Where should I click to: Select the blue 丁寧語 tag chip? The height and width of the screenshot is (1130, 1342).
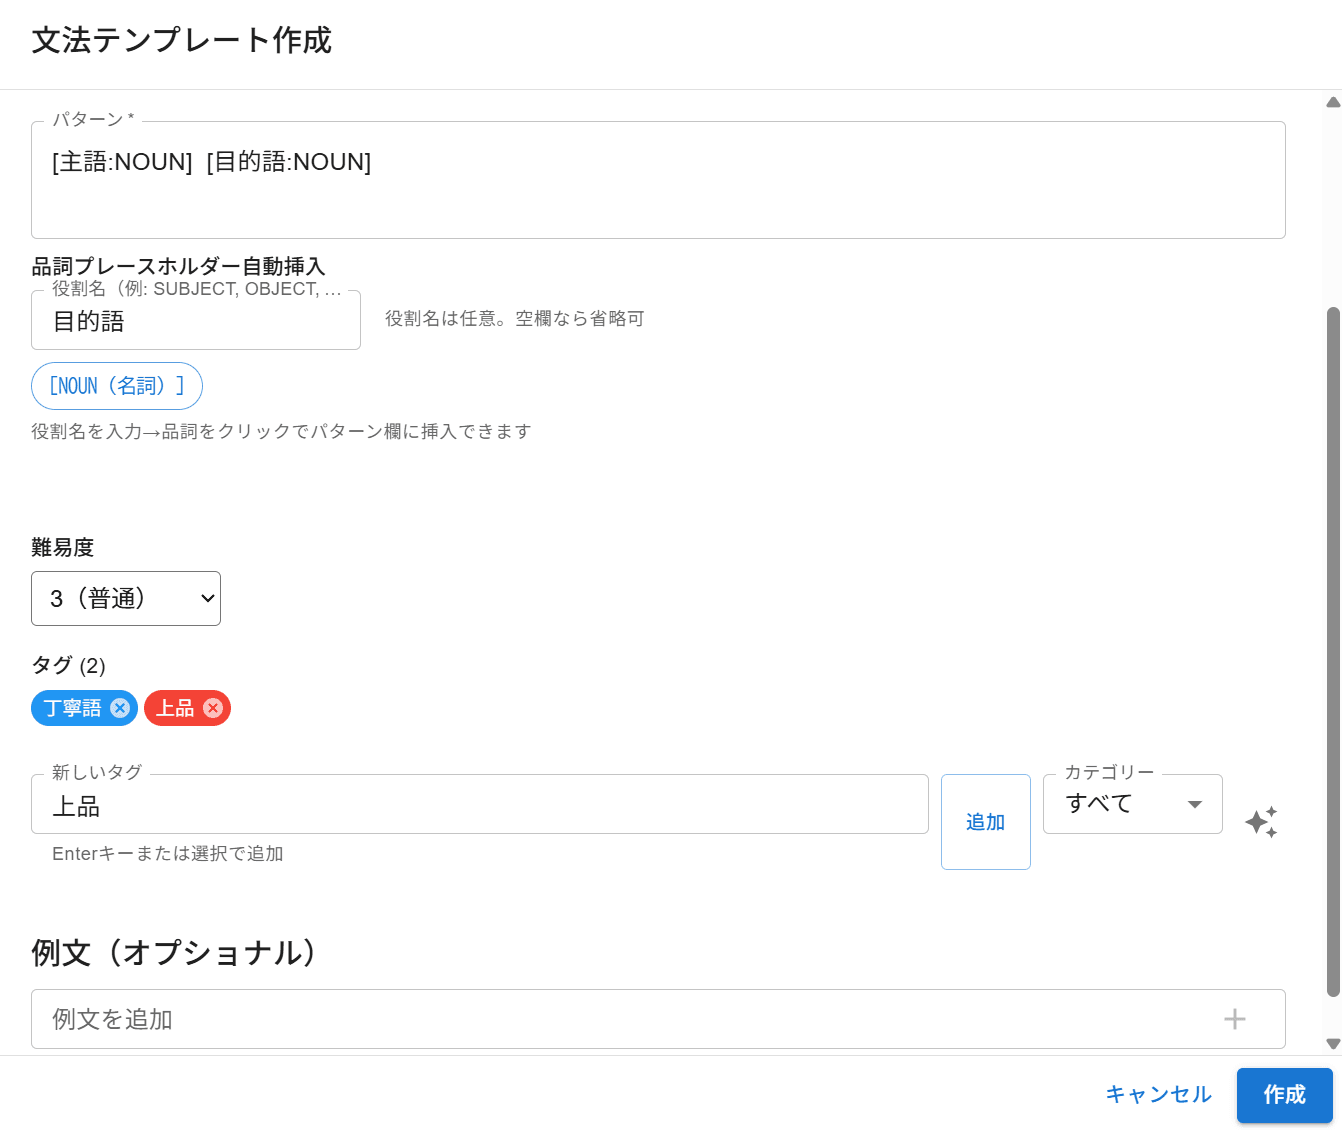72,708
